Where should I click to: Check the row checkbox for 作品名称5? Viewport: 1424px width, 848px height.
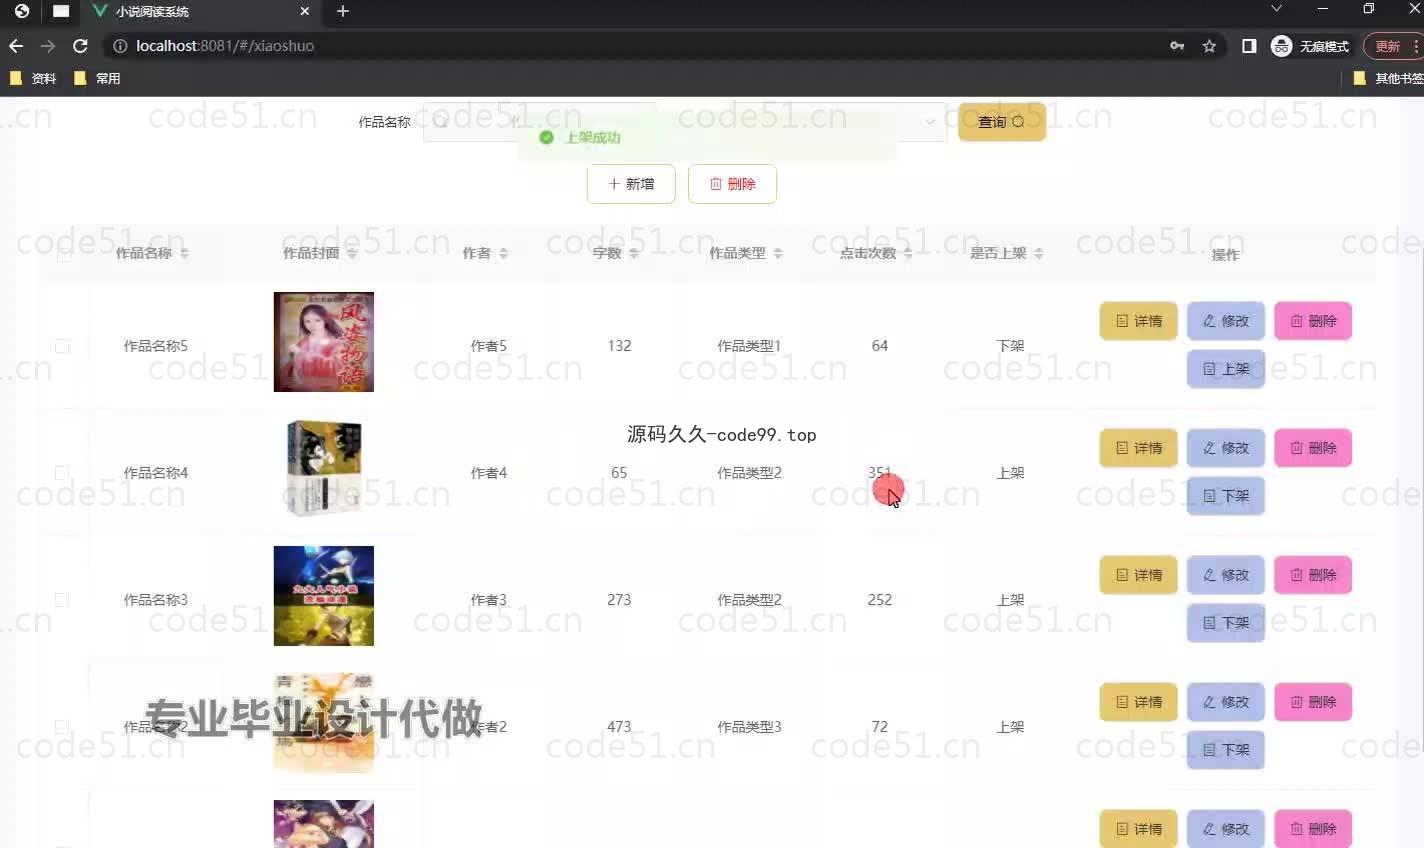(x=62, y=346)
